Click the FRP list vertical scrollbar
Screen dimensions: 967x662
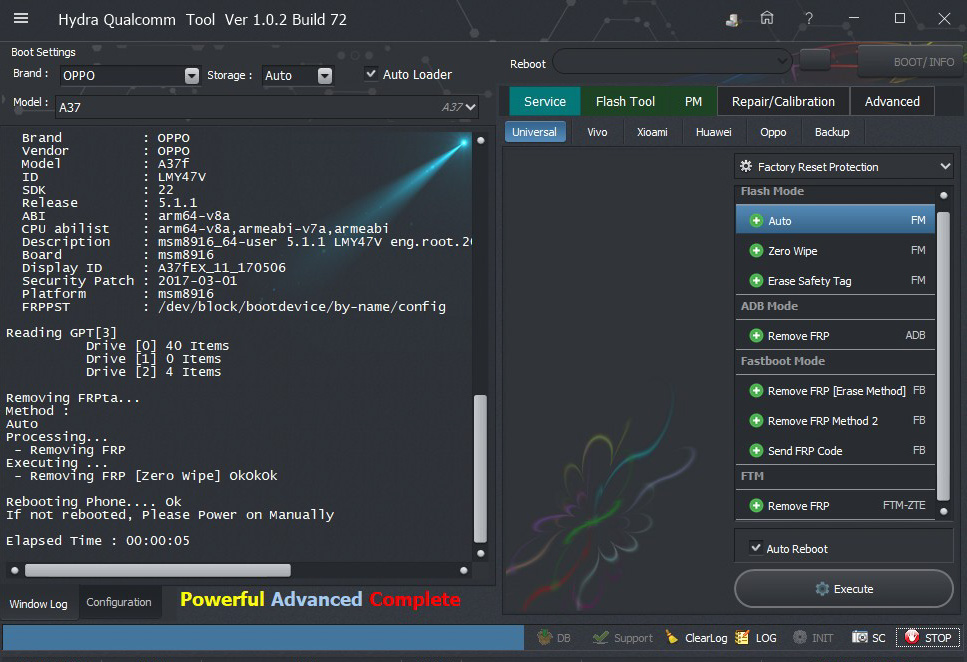click(x=943, y=355)
